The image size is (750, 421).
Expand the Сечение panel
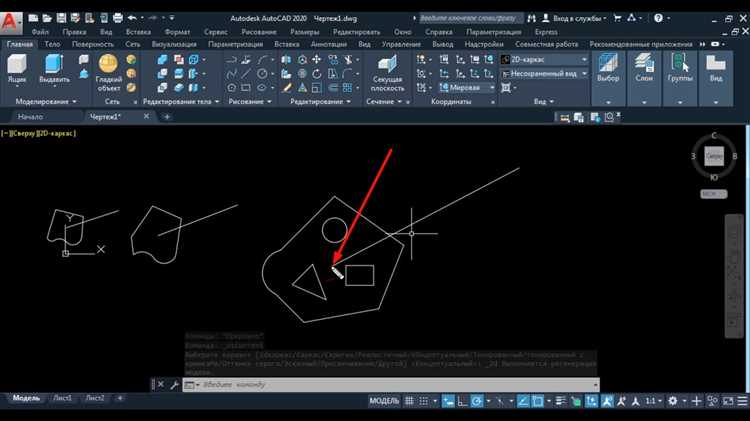(384, 101)
